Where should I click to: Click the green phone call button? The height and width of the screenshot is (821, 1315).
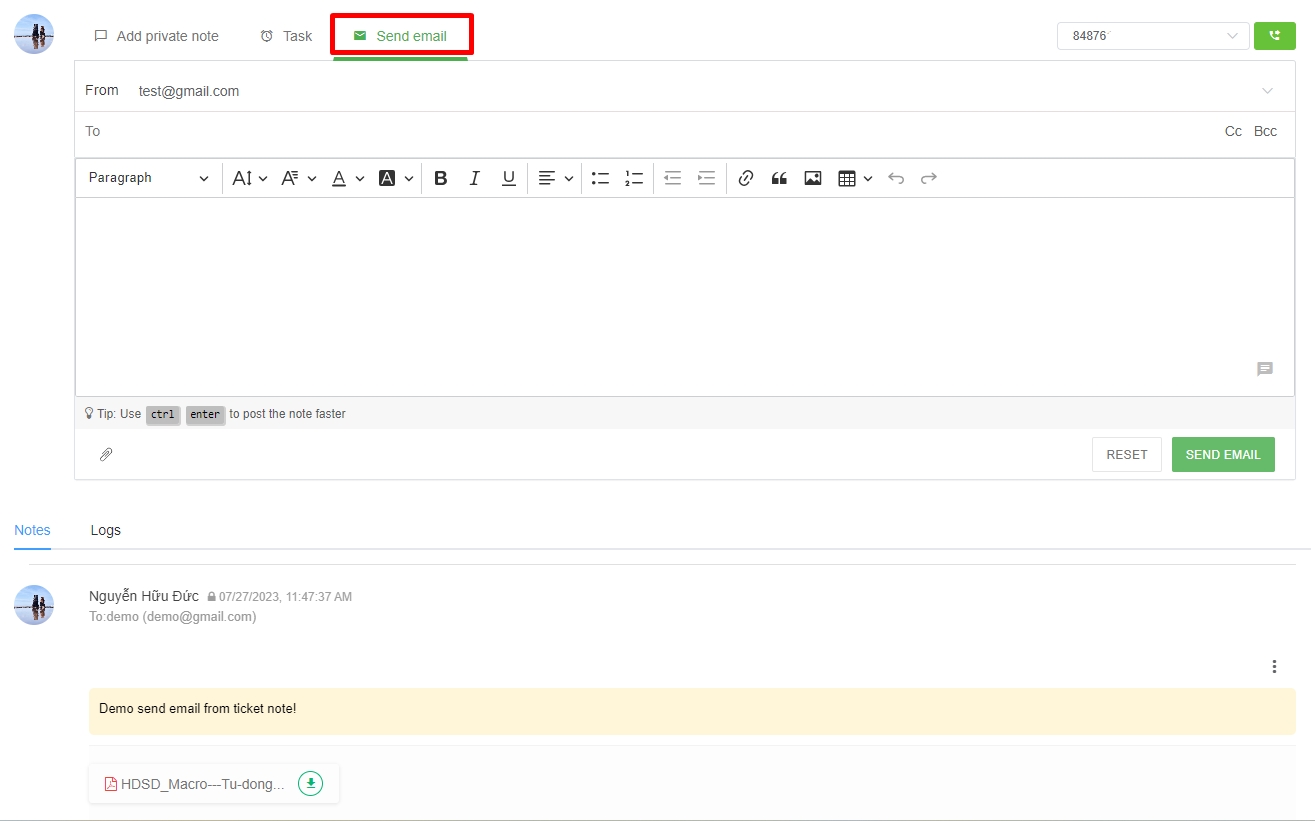pos(1274,36)
